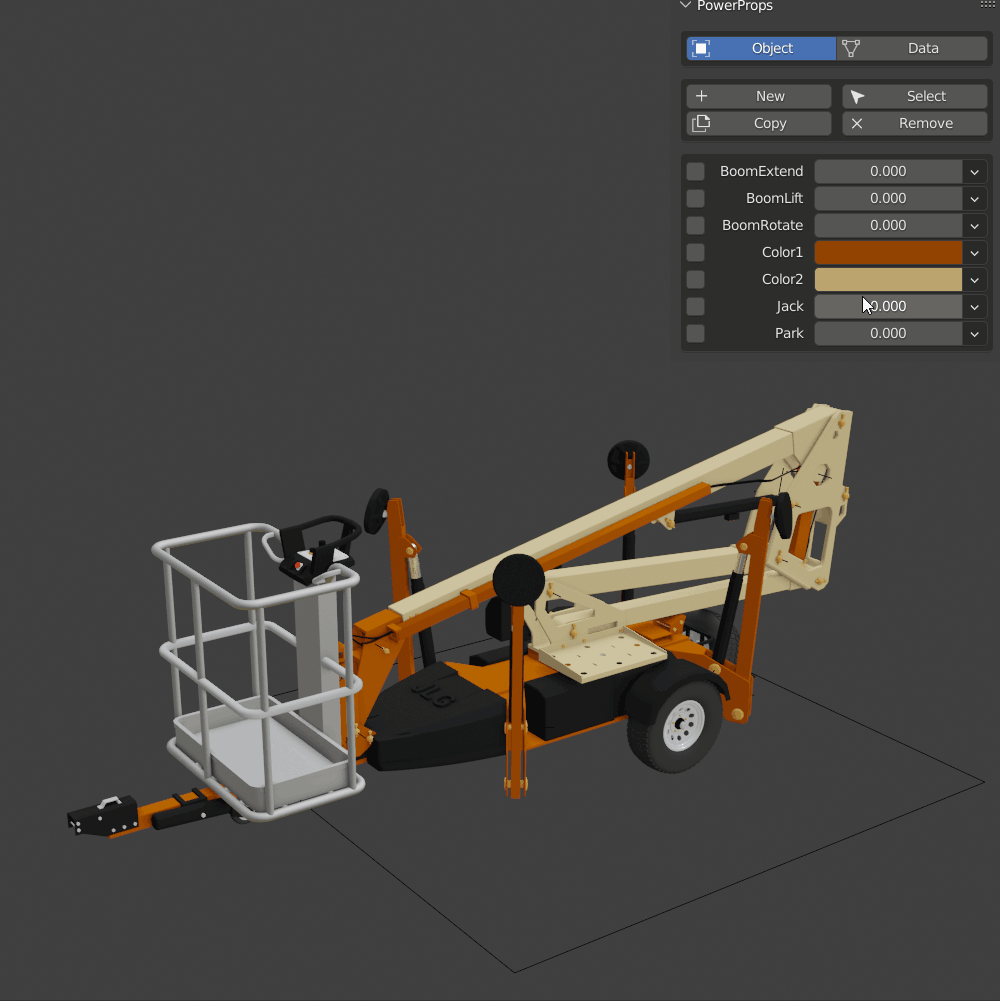Click the mesh data triangle icon

point(851,49)
